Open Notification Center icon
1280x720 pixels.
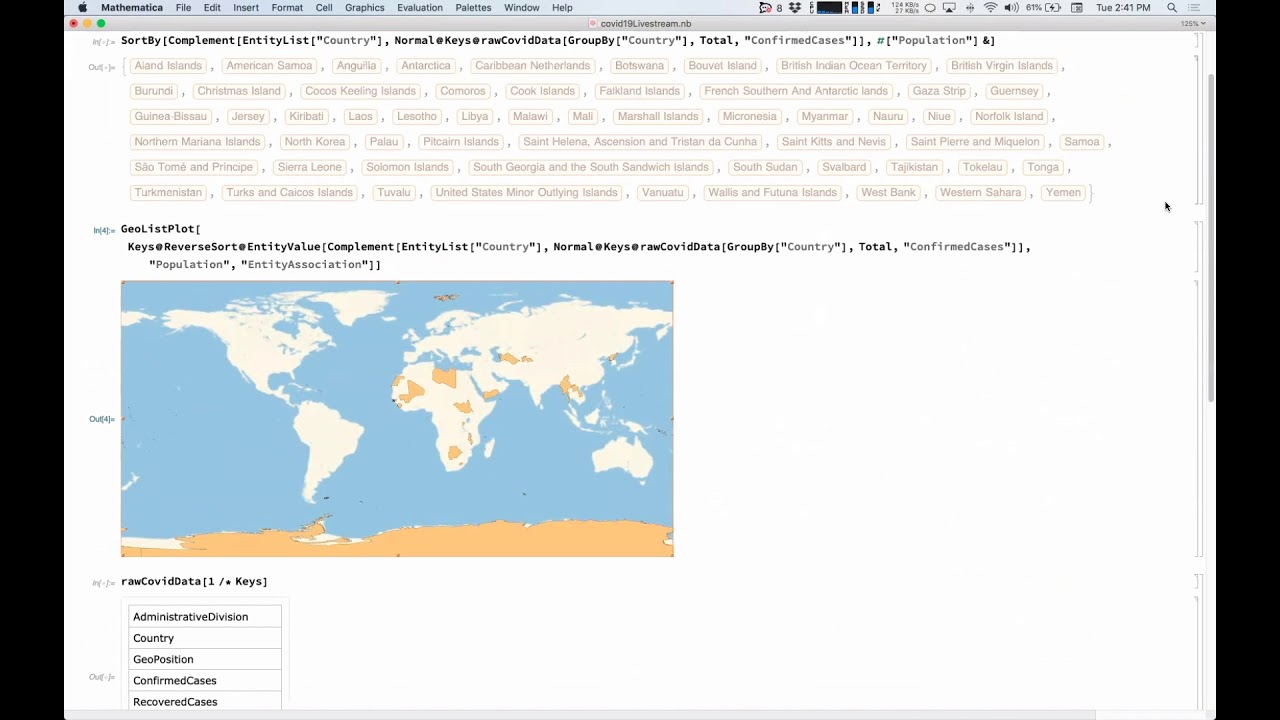click(x=1194, y=7)
